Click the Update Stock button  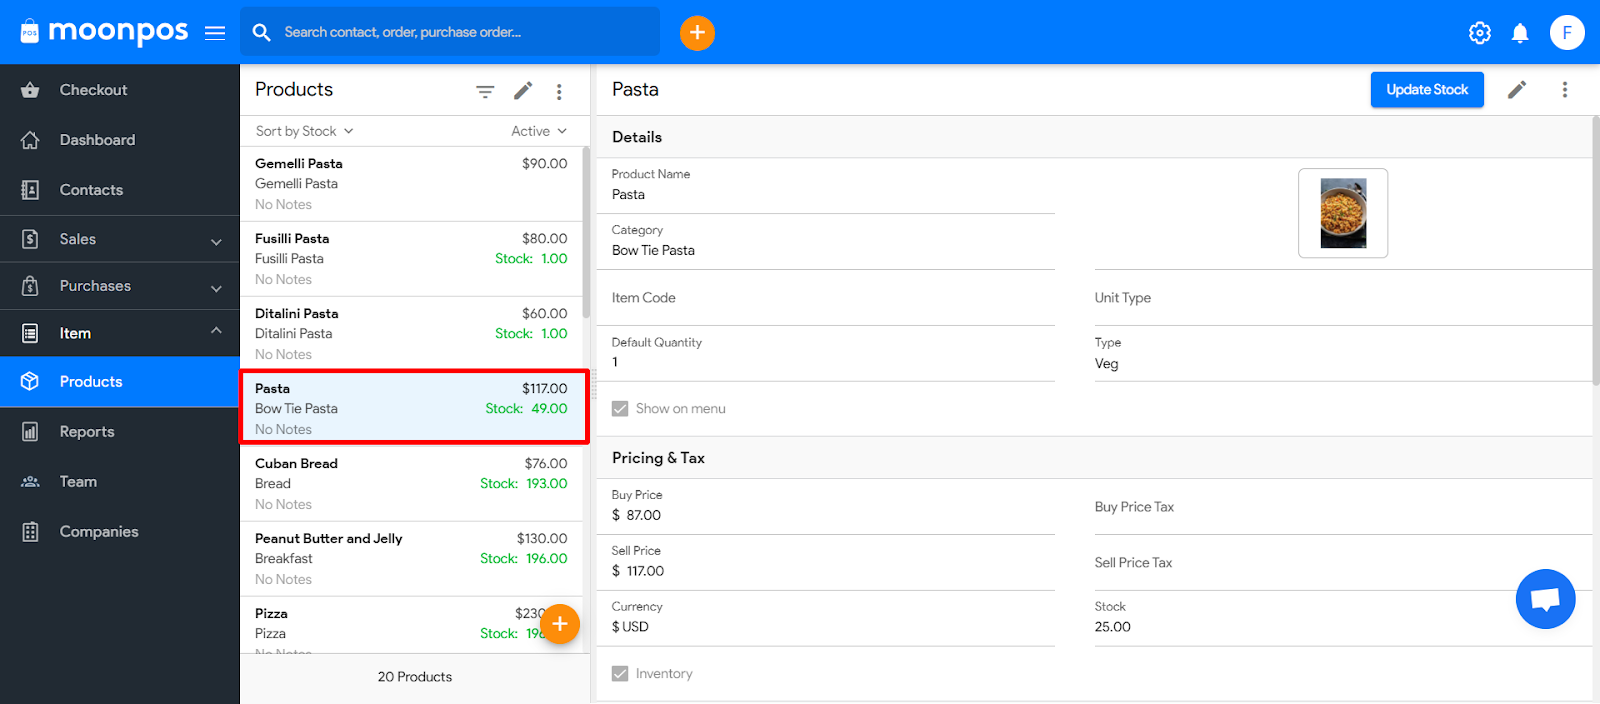(1427, 90)
